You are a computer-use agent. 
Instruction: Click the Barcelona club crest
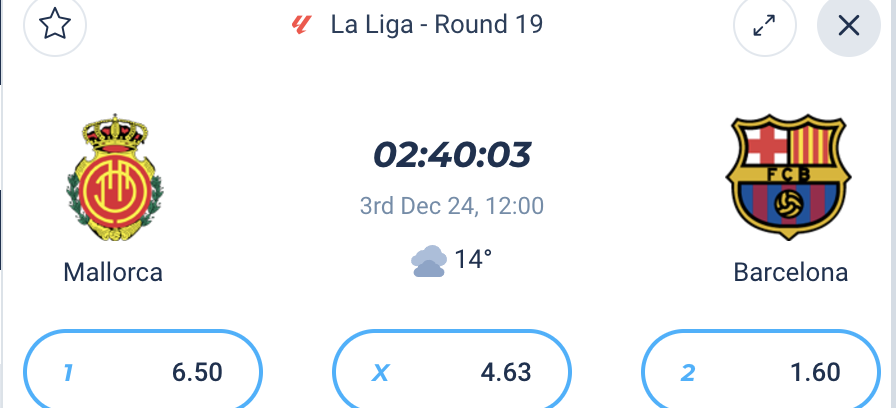tap(789, 177)
